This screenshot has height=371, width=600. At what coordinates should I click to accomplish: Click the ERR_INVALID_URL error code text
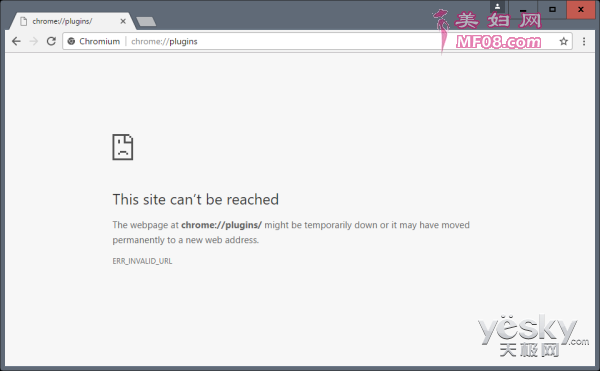(142, 261)
